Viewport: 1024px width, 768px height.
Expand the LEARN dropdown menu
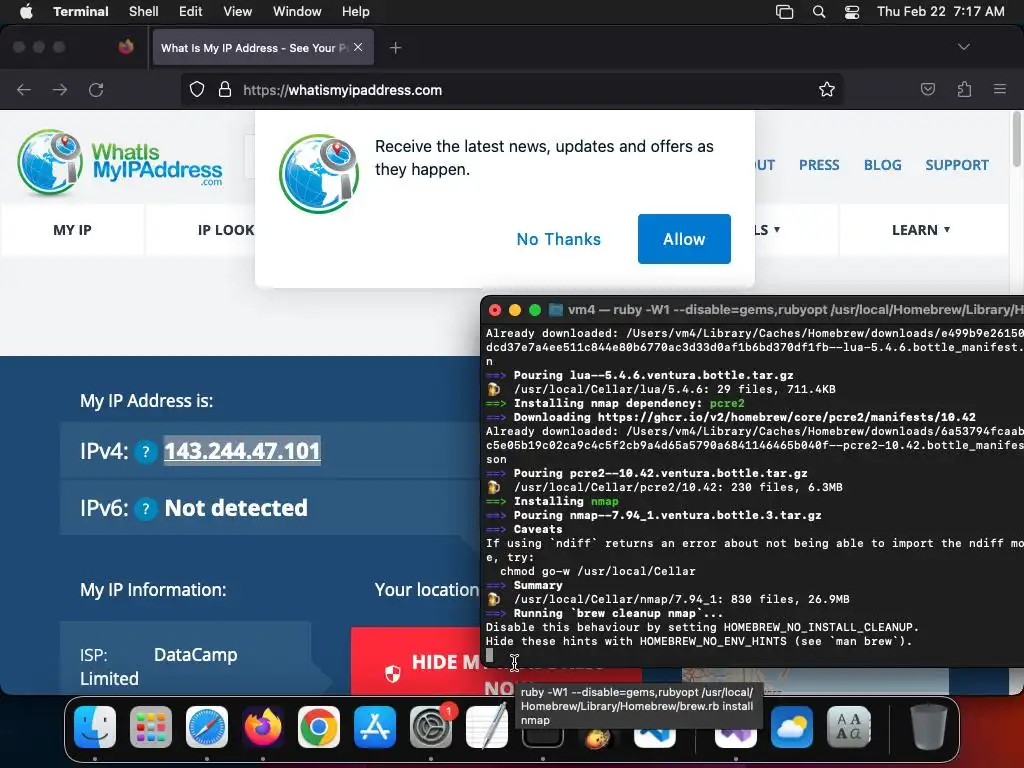point(921,230)
